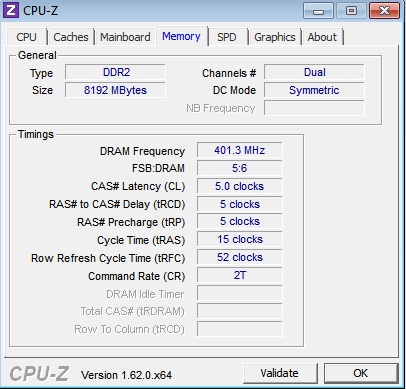Click the empty DRAM Idle Timer field

coord(239,293)
